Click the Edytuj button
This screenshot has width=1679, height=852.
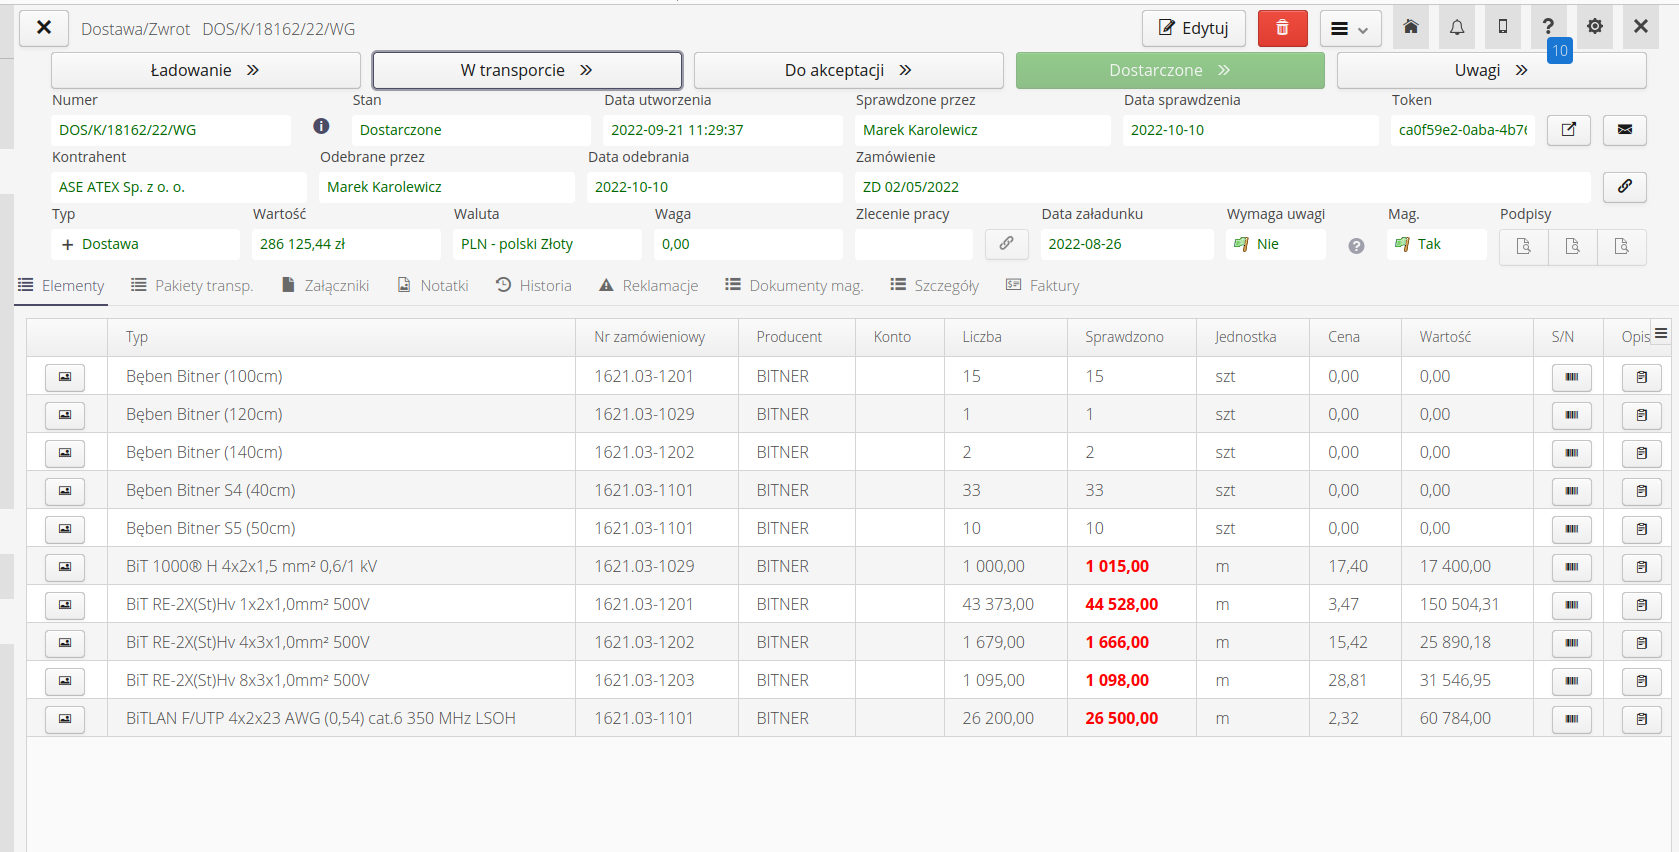1193,28
